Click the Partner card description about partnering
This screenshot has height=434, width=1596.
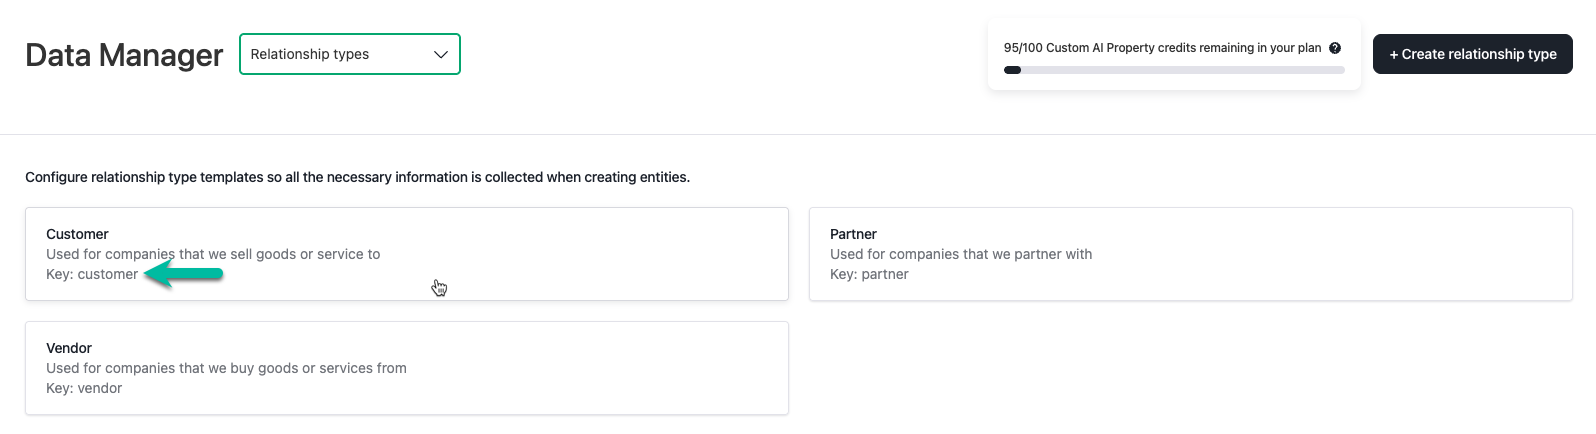coord(961,254)
